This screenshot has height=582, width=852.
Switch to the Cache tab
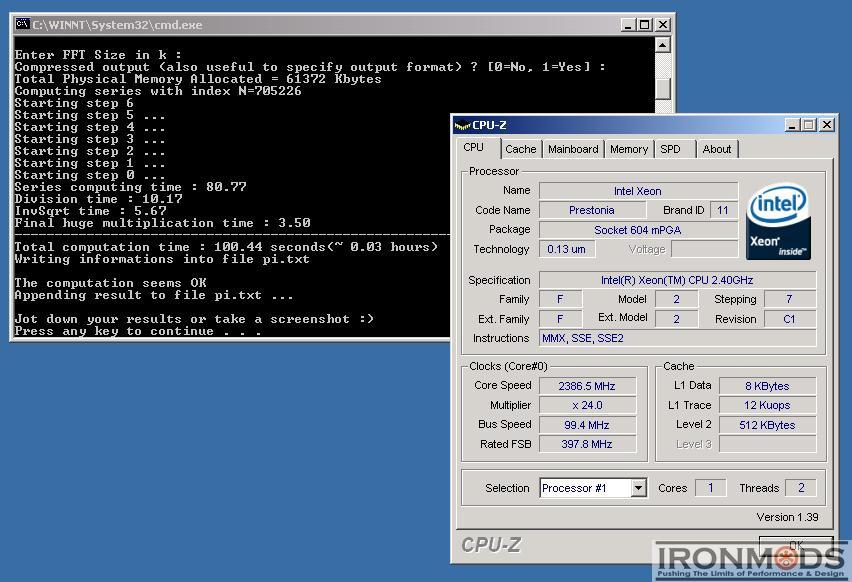click(x=521, y=149)
